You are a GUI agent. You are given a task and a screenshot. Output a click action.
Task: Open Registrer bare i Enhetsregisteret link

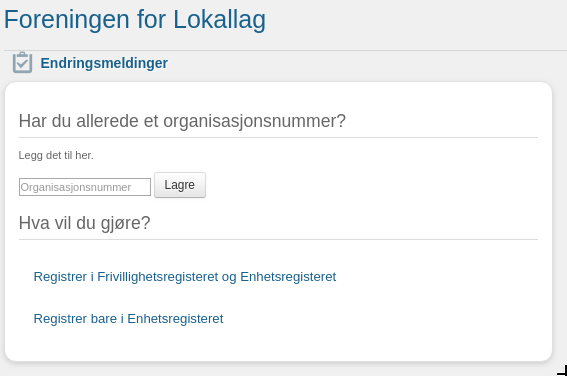click(x=128, y=319)
